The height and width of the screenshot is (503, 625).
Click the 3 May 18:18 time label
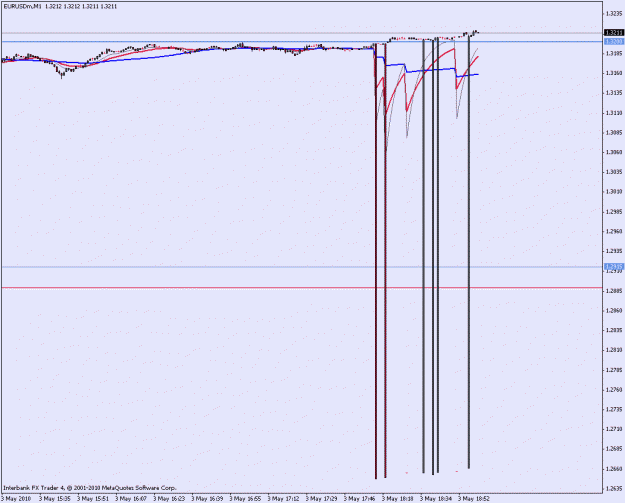point(397,498)
